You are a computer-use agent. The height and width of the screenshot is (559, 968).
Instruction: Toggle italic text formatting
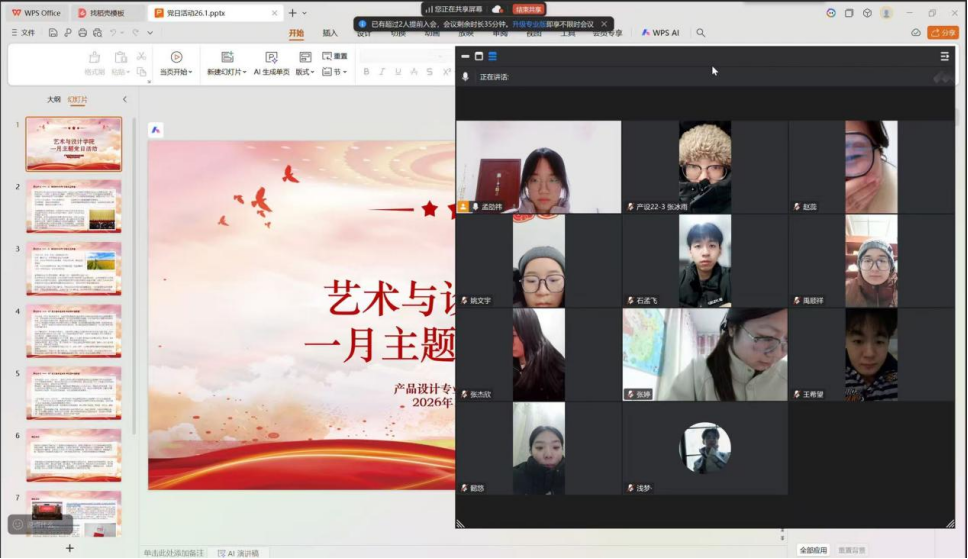[382, 72]
